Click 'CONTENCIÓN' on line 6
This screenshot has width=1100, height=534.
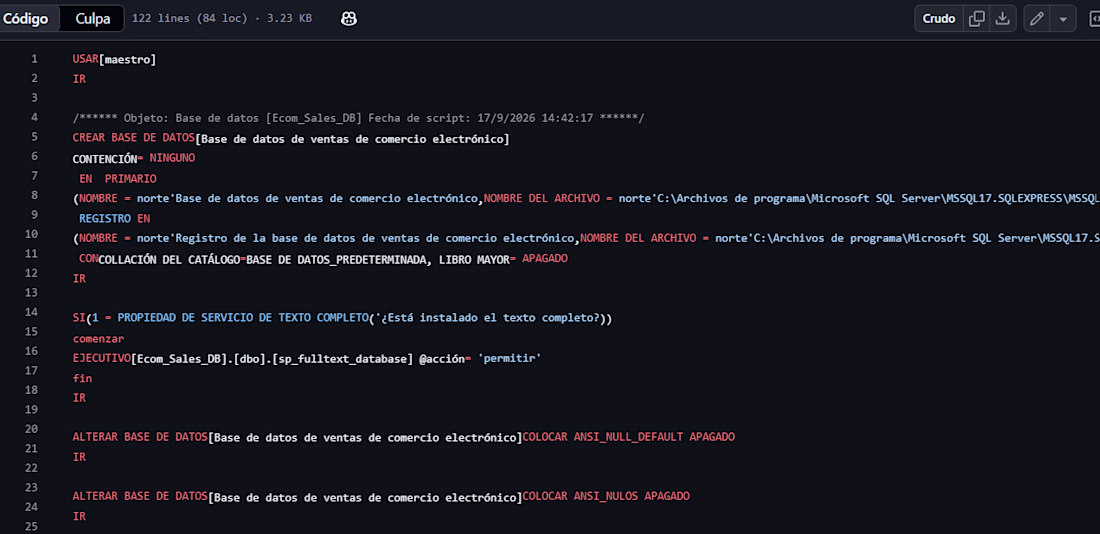[105, 159]
